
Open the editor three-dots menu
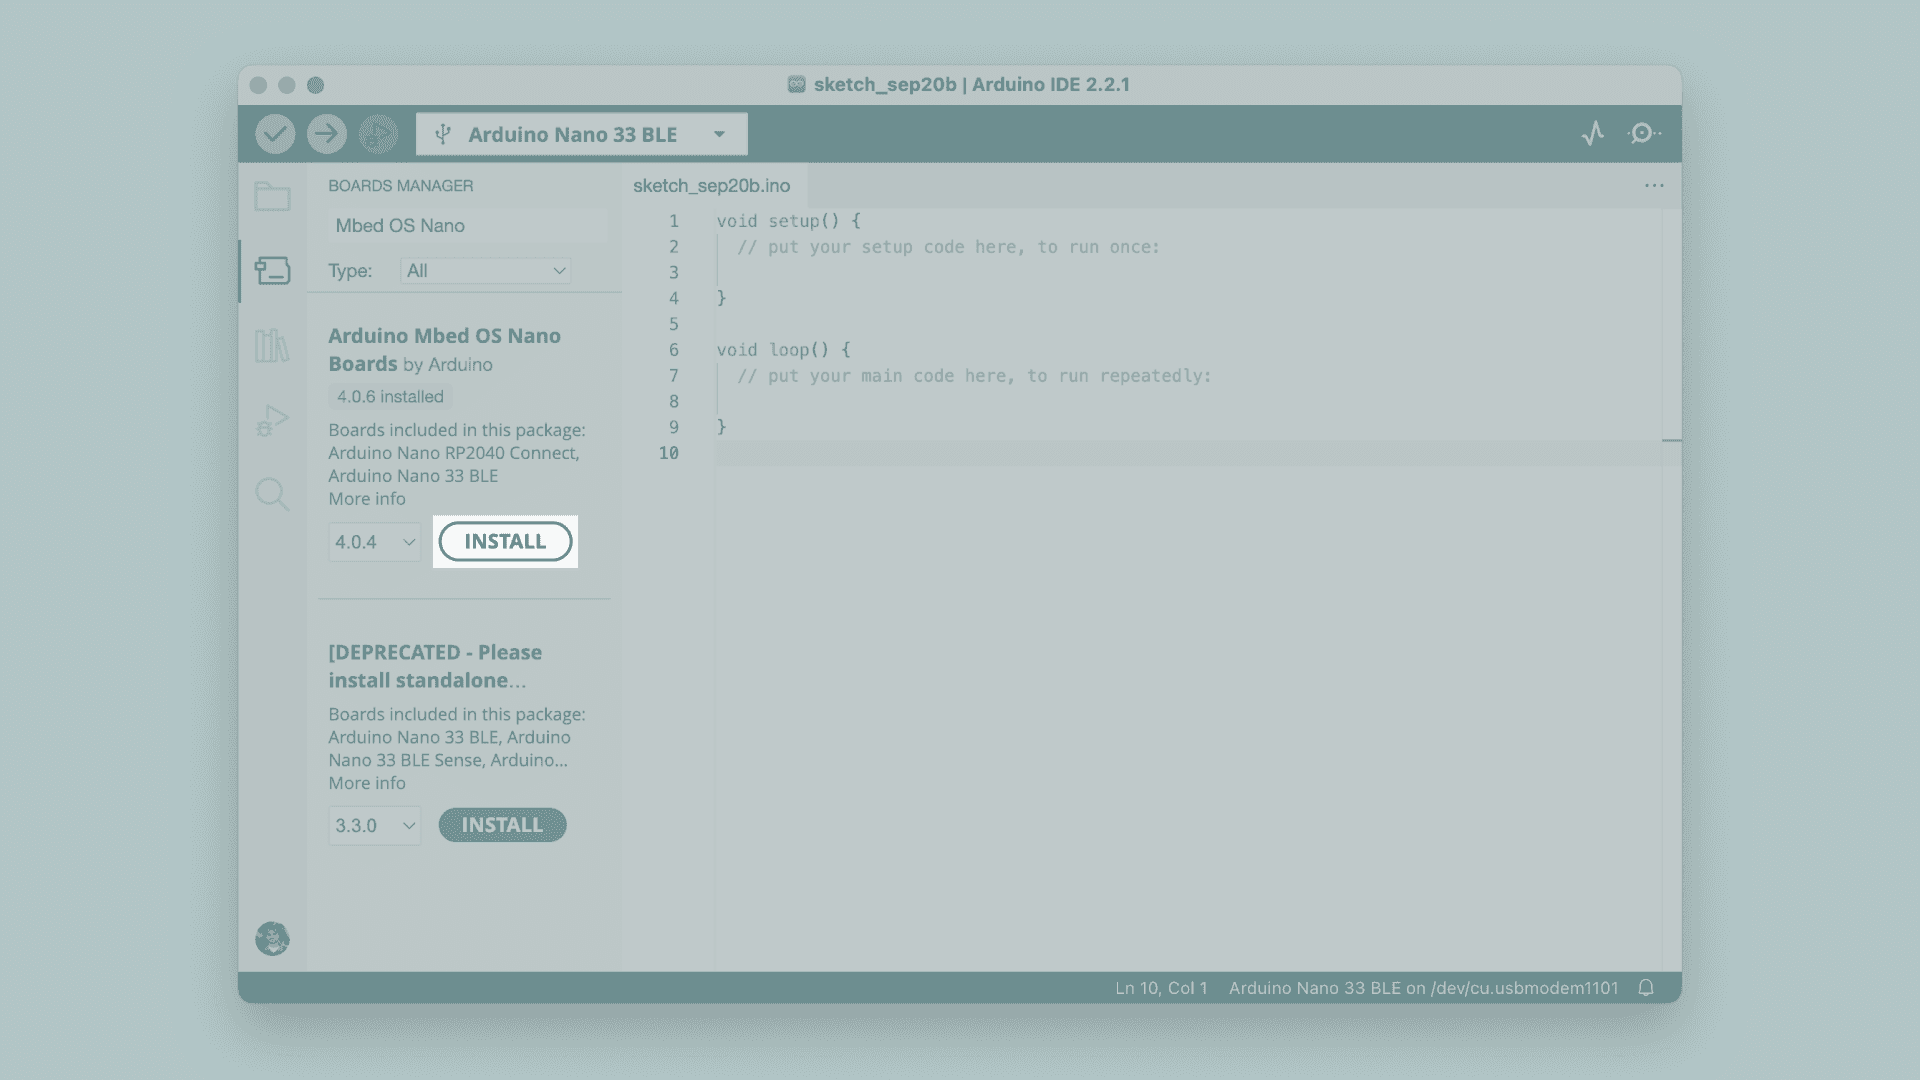coord(1654,186)
